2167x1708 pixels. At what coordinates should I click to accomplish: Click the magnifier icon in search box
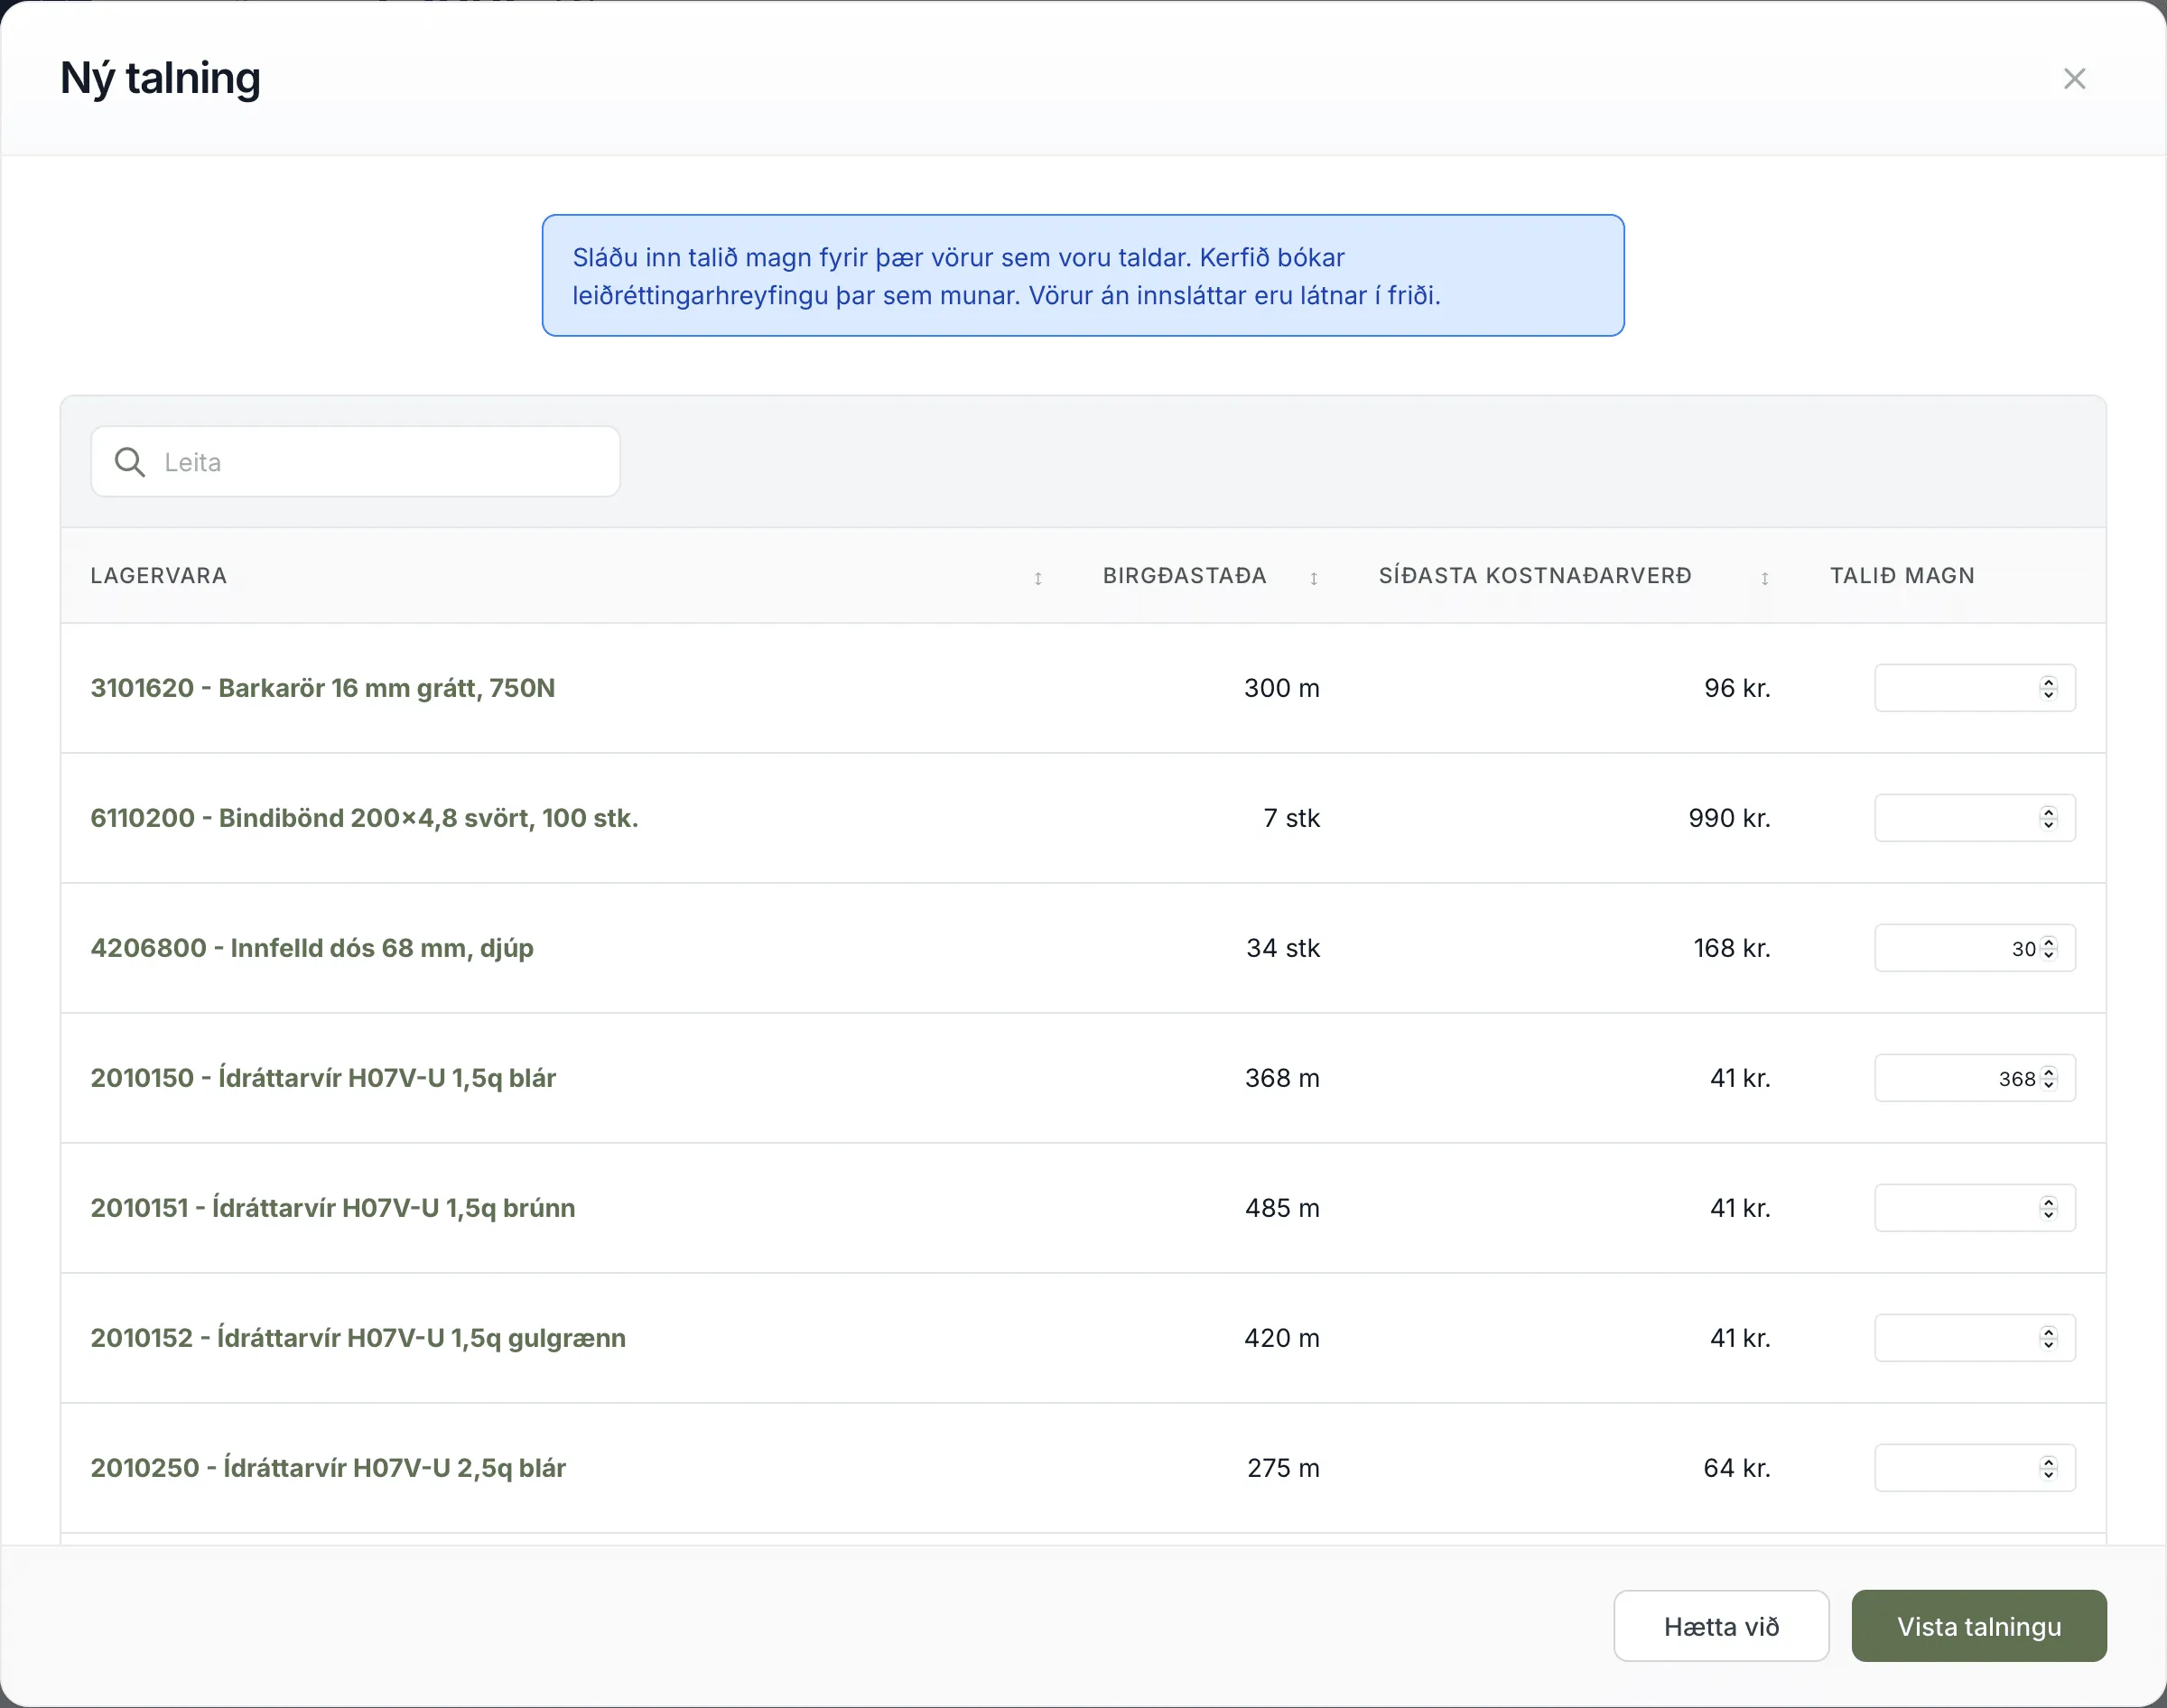[130, 462]
